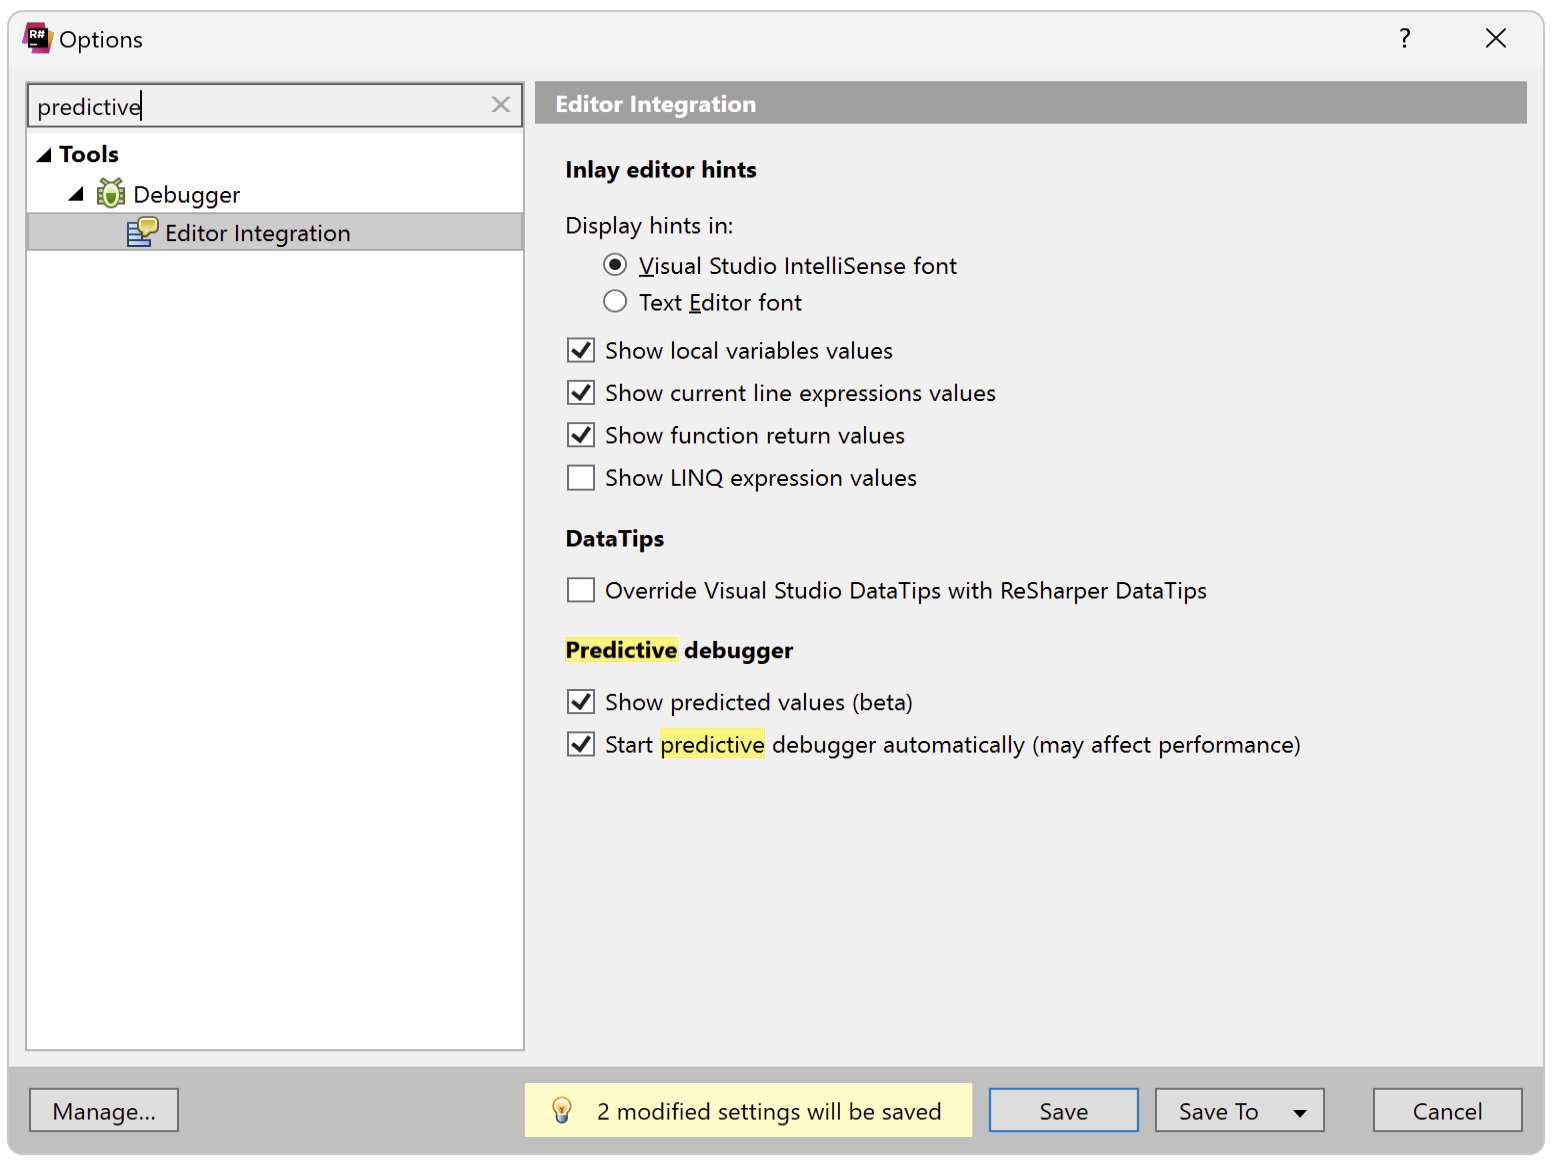Click the 'Inlay editor hints' heading
1554x1164 pixels.
[661, 170]
